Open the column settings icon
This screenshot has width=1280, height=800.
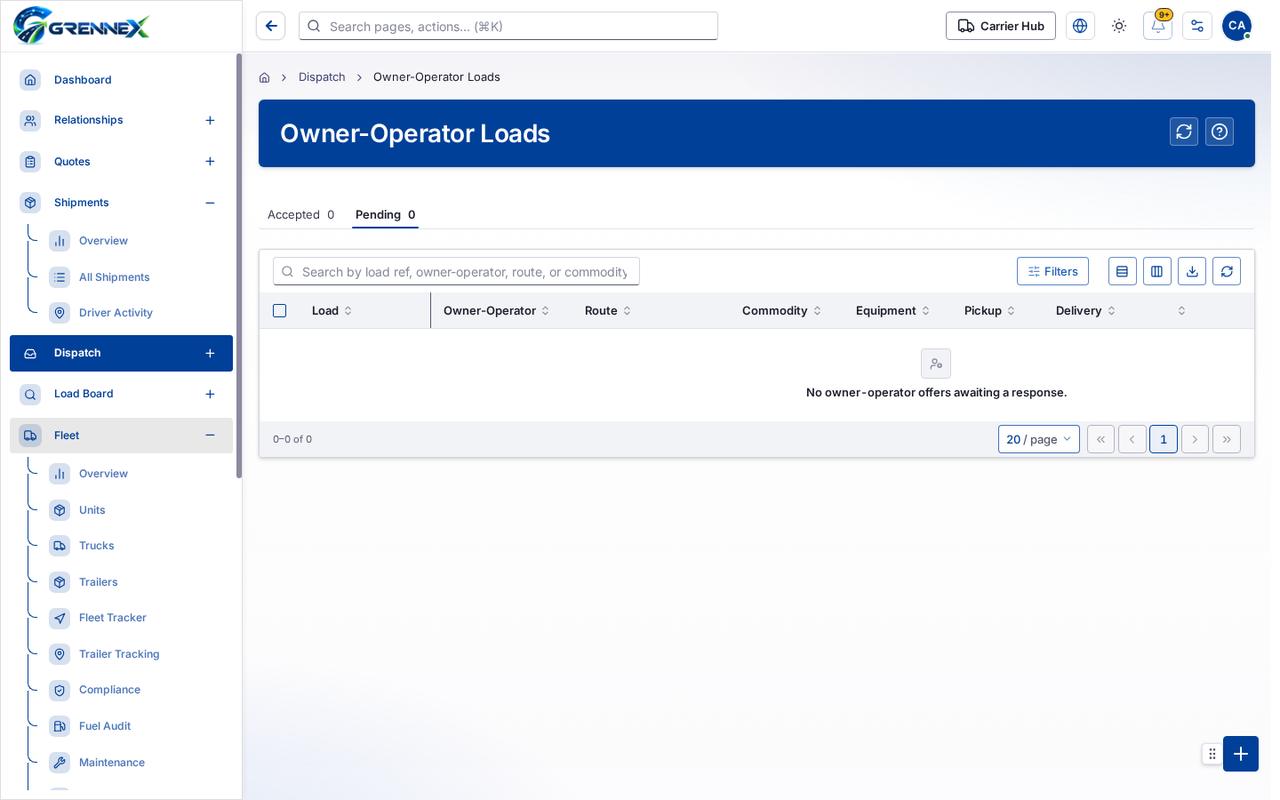(1157, 271)
